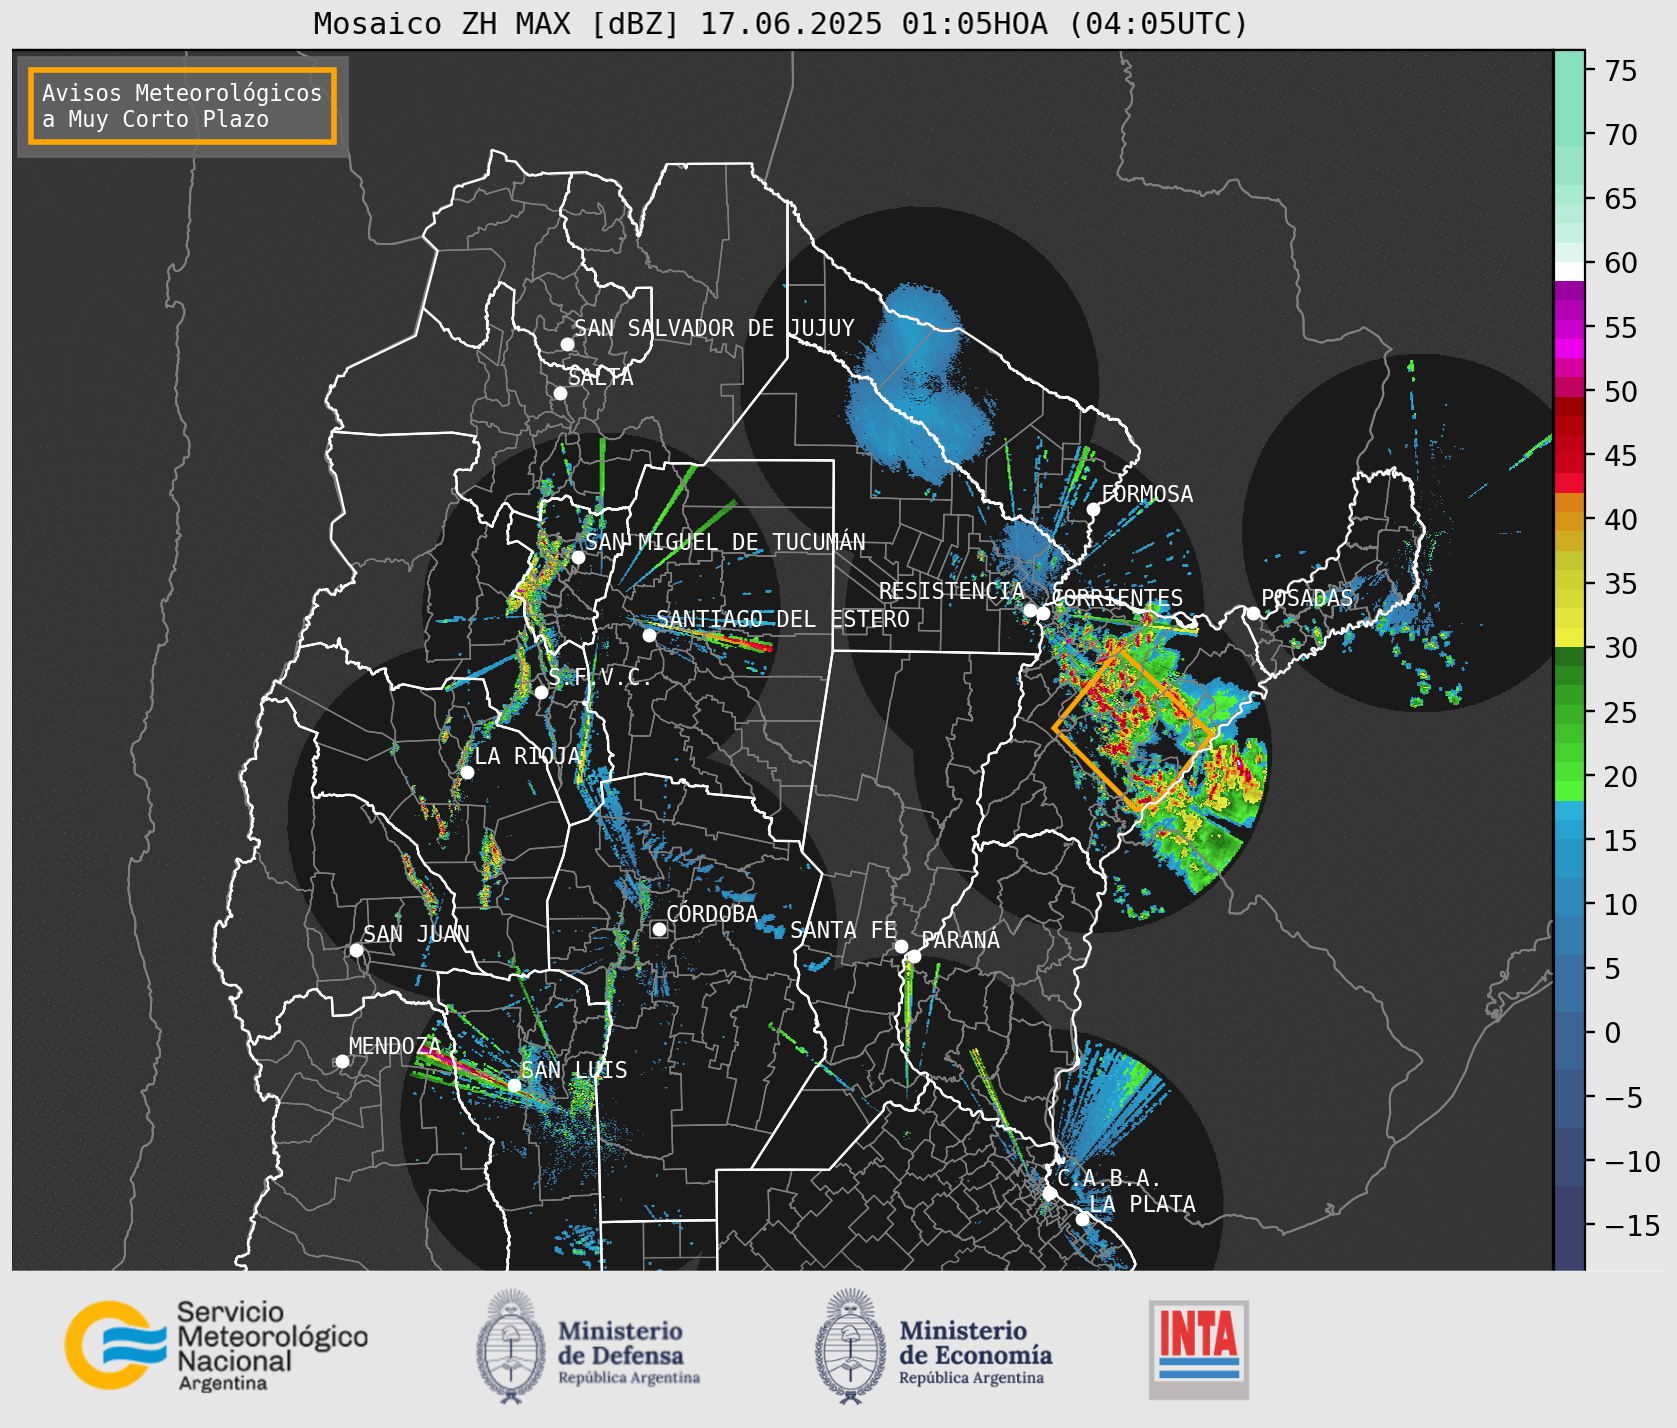Select the Mendoza city marker
This screenshot has width=1677, height=1428.
pos(342,1061)
